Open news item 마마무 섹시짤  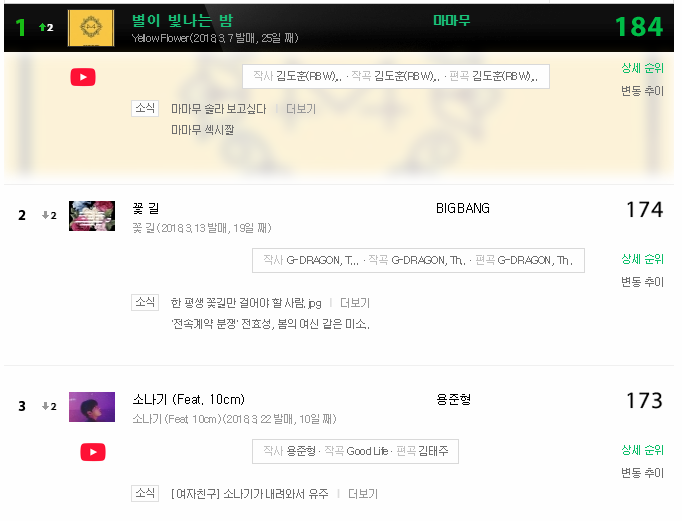click(x=203, y=130)
